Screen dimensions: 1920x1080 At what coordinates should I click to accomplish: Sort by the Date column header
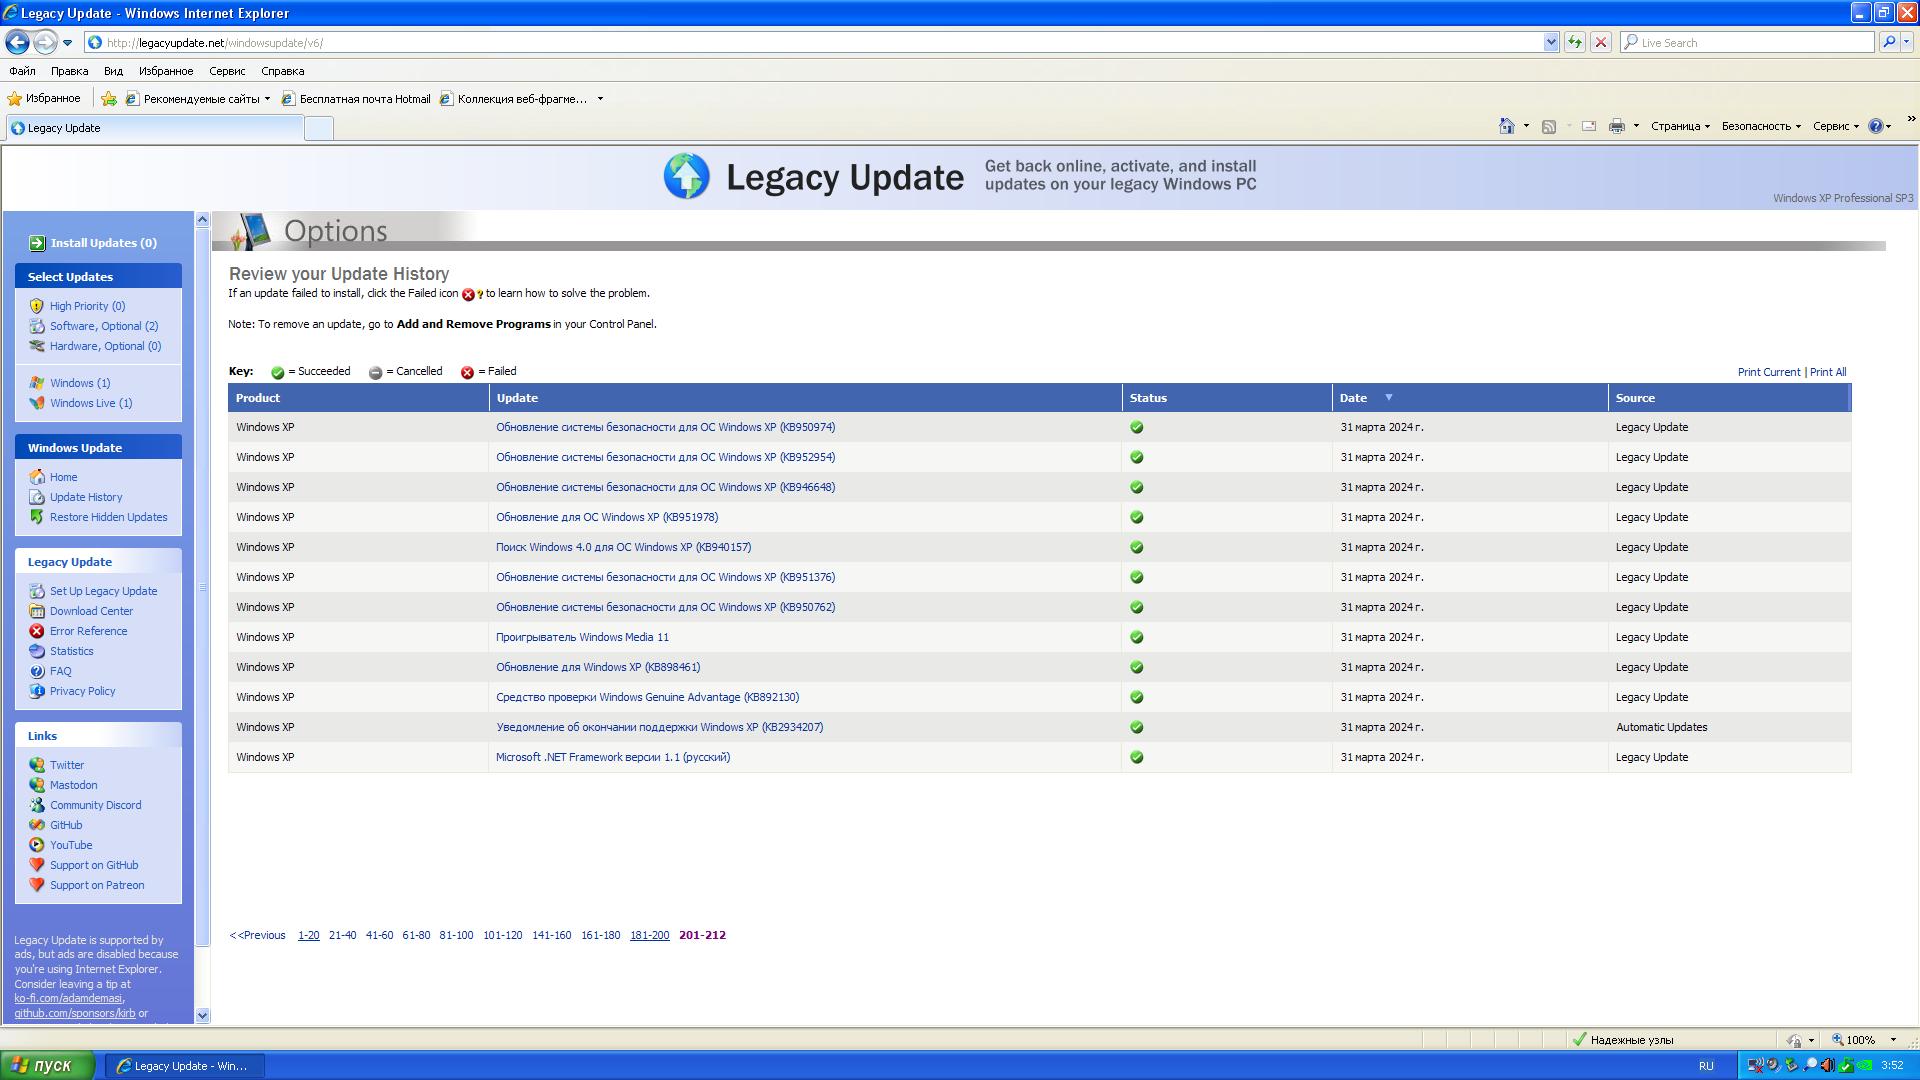[1353, 398]
